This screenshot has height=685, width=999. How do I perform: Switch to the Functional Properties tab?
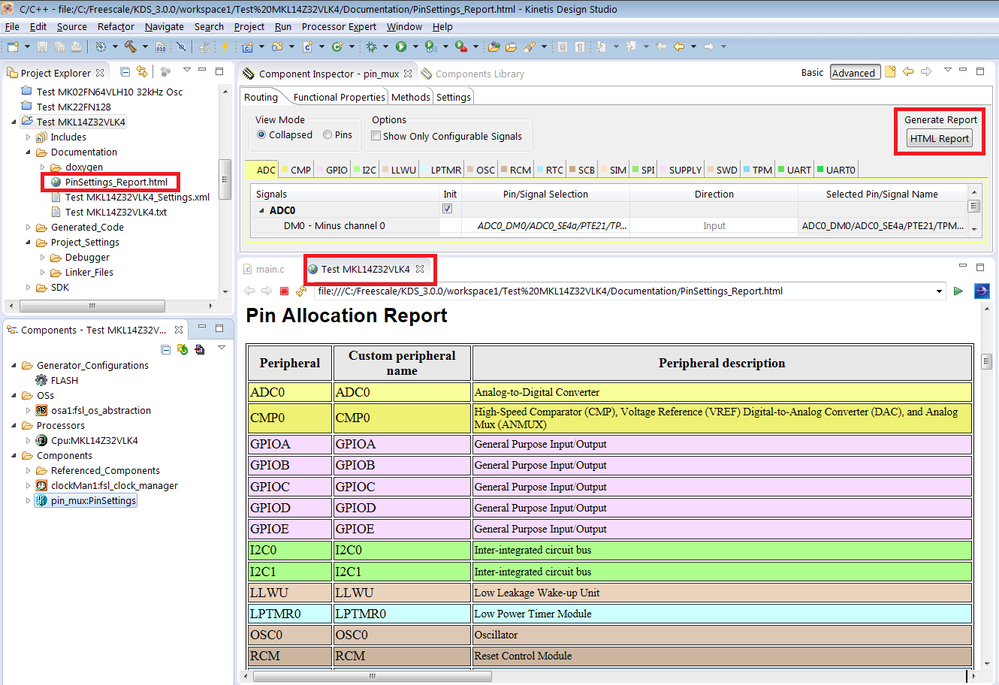coord(338,97)
